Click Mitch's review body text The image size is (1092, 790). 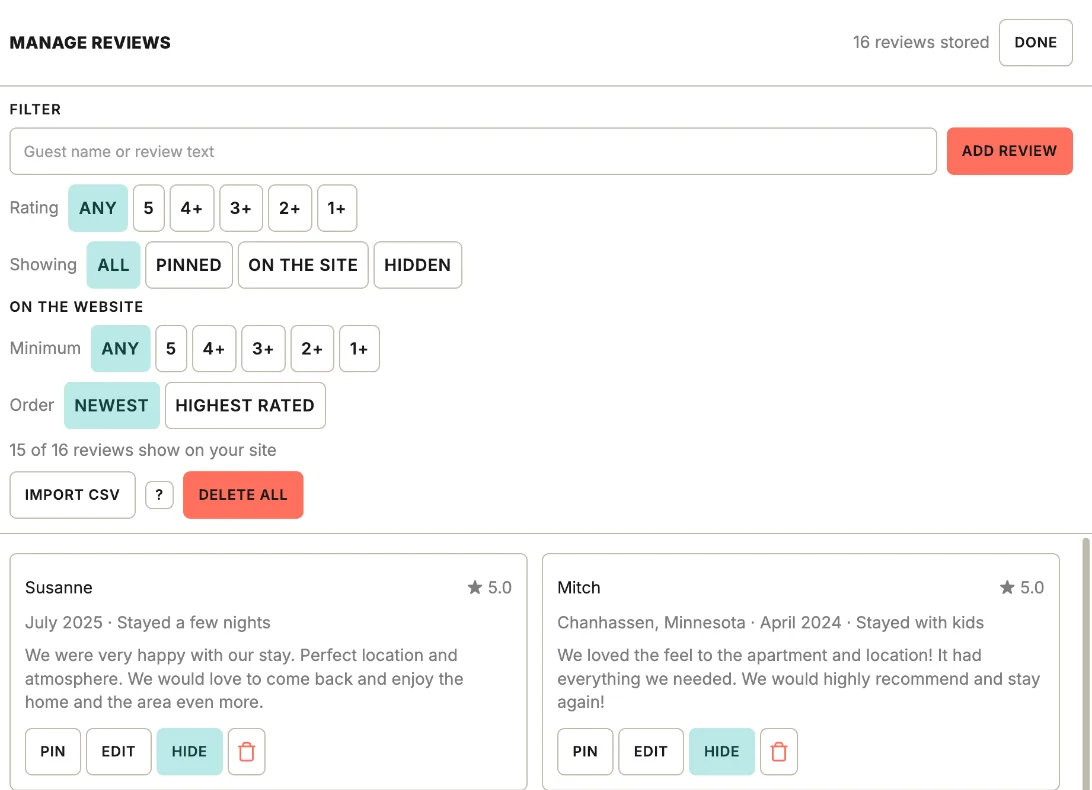(798, 679)
